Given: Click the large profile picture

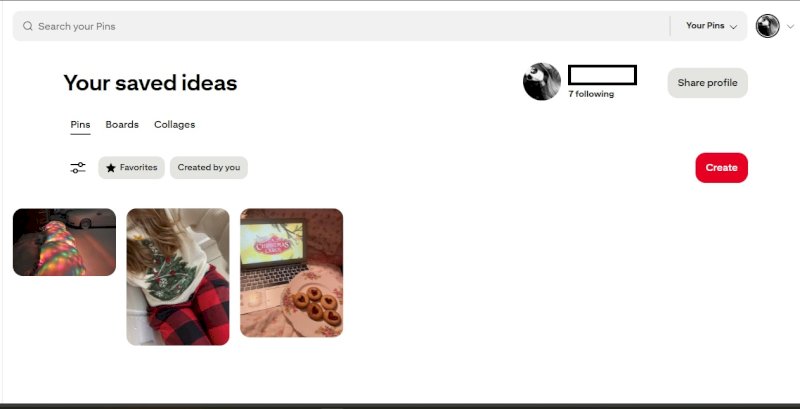Looking at the screenshot, I should (542, 82).
